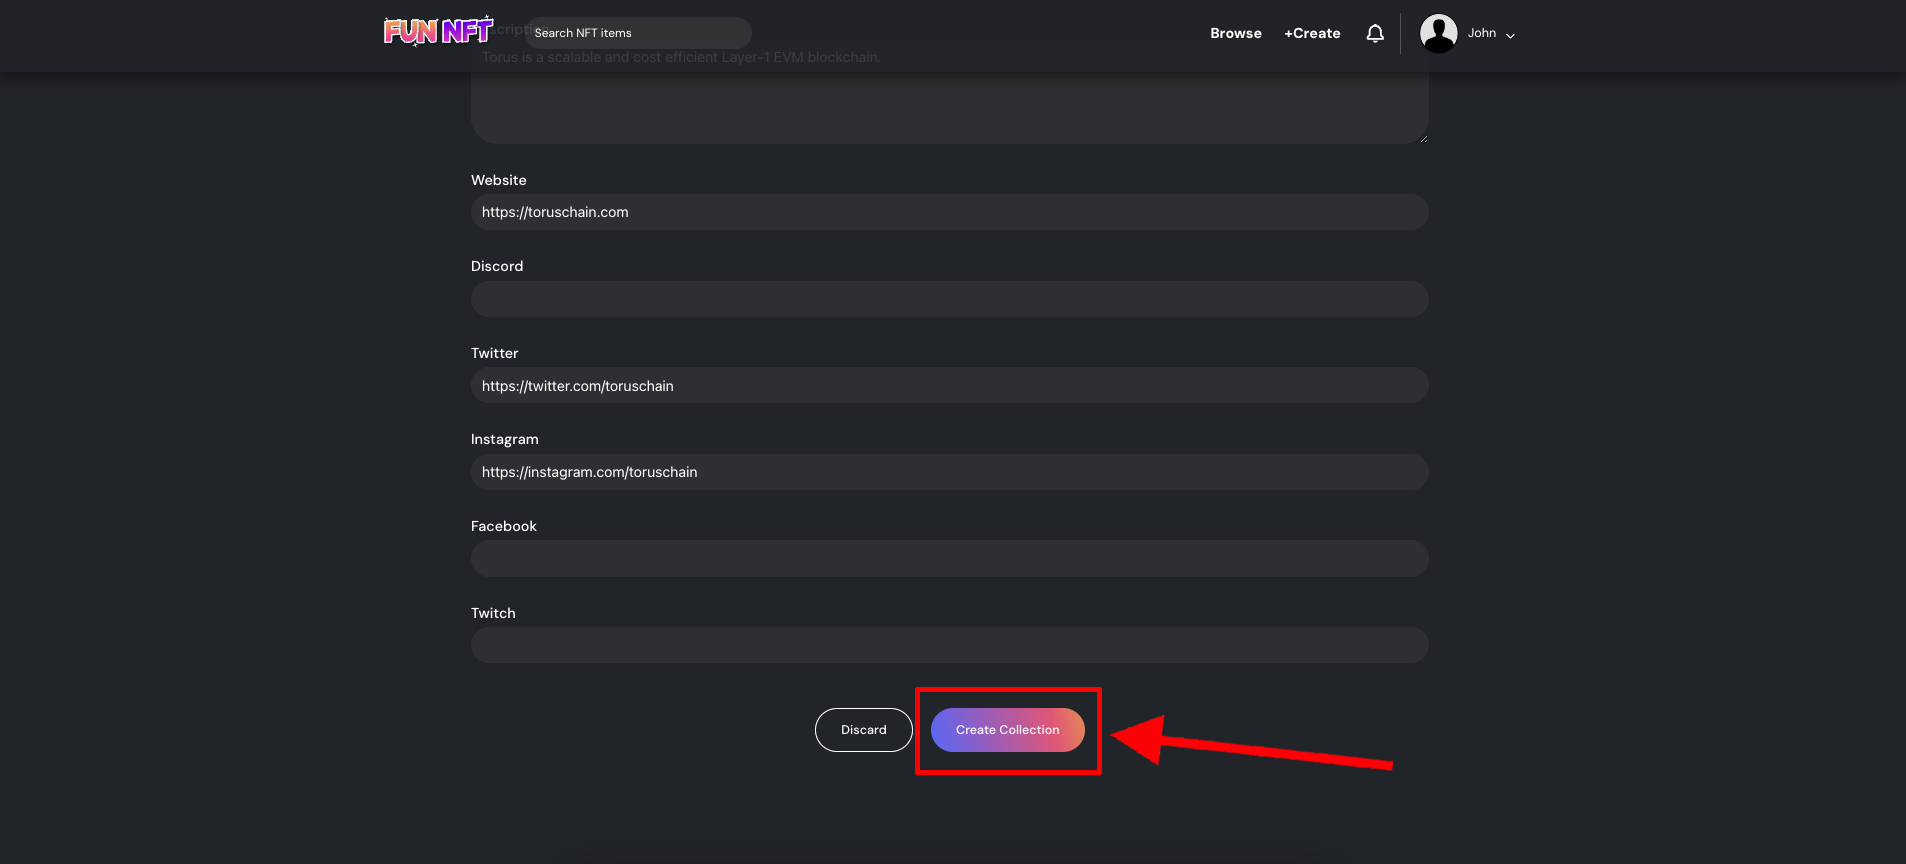Select the John username text
Image resolution: width=1906 pixels, height=864 pixels.
pos(1482,33)
